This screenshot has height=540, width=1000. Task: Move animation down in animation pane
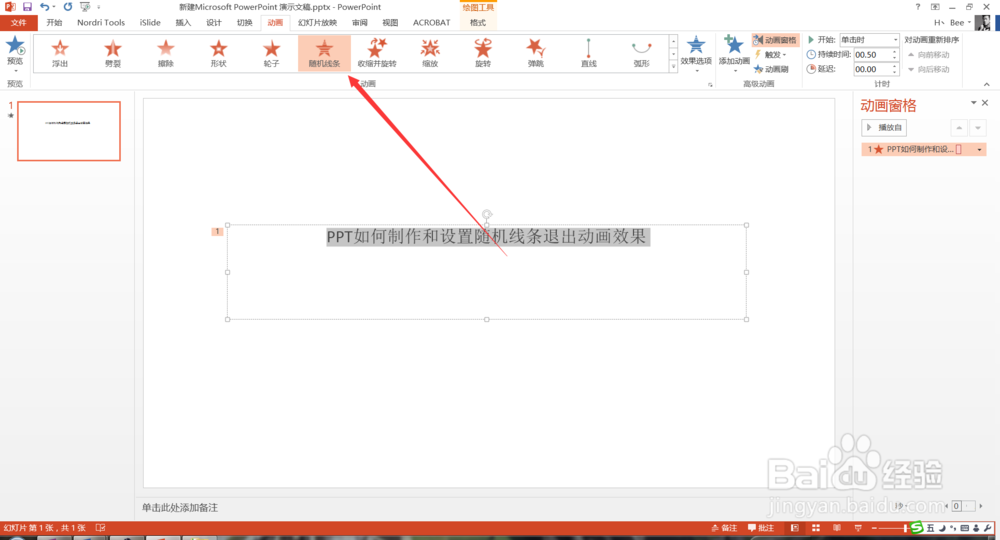coord(978,128)
